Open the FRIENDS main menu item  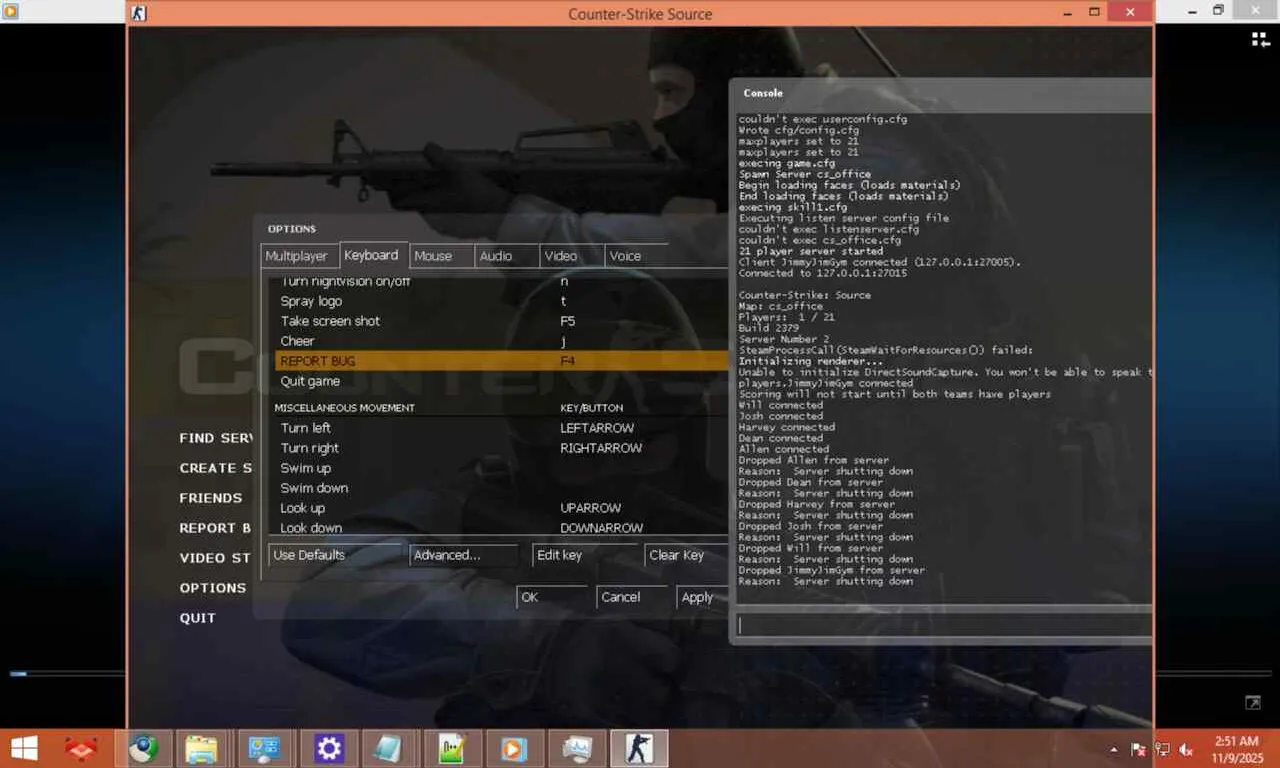click(211, 498)
